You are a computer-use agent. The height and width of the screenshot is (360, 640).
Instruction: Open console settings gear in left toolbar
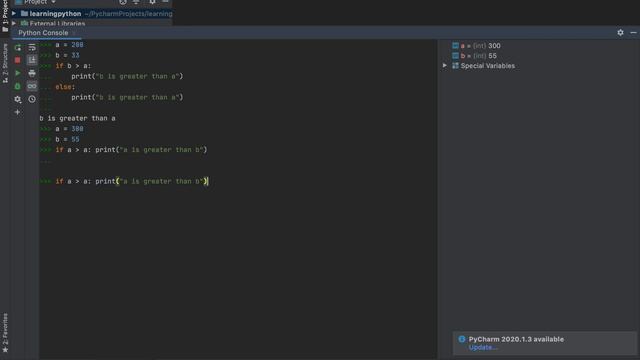(x=18, y=99)
